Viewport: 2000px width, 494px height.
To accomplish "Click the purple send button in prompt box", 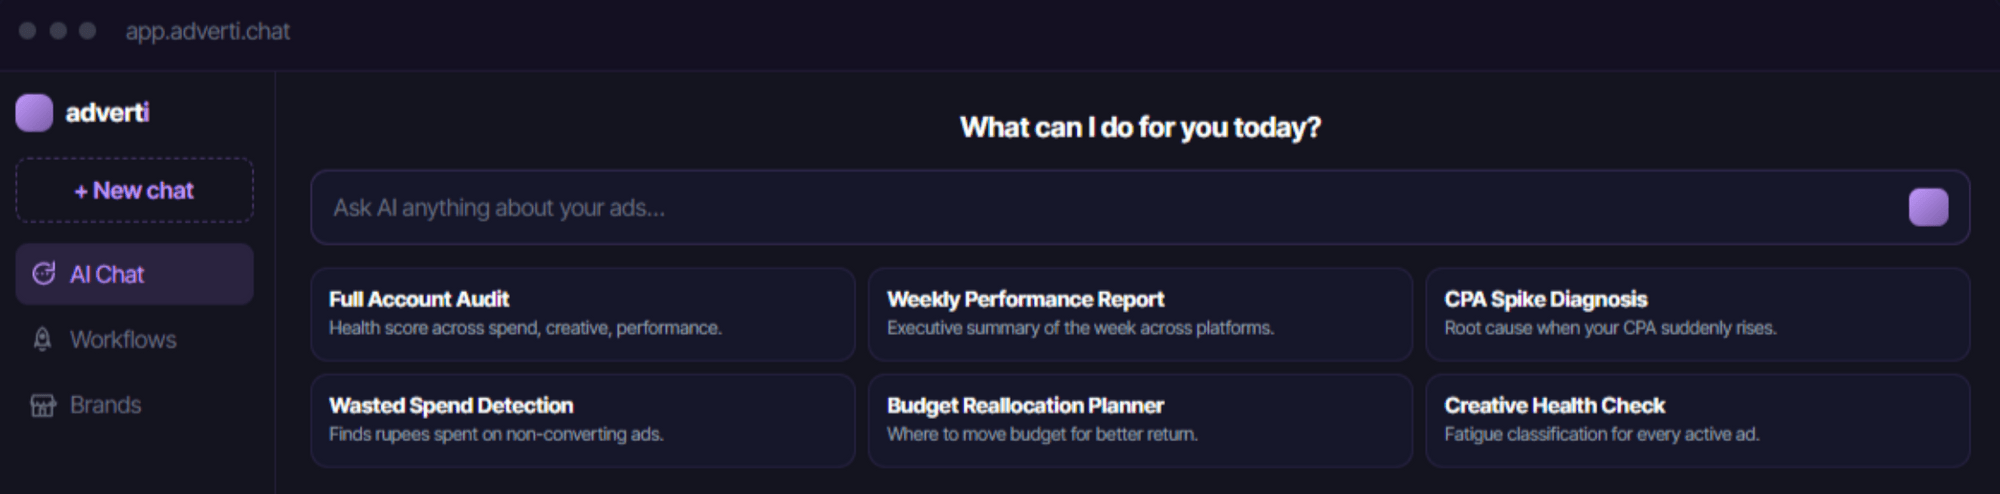I will (x=1928, y=208).
